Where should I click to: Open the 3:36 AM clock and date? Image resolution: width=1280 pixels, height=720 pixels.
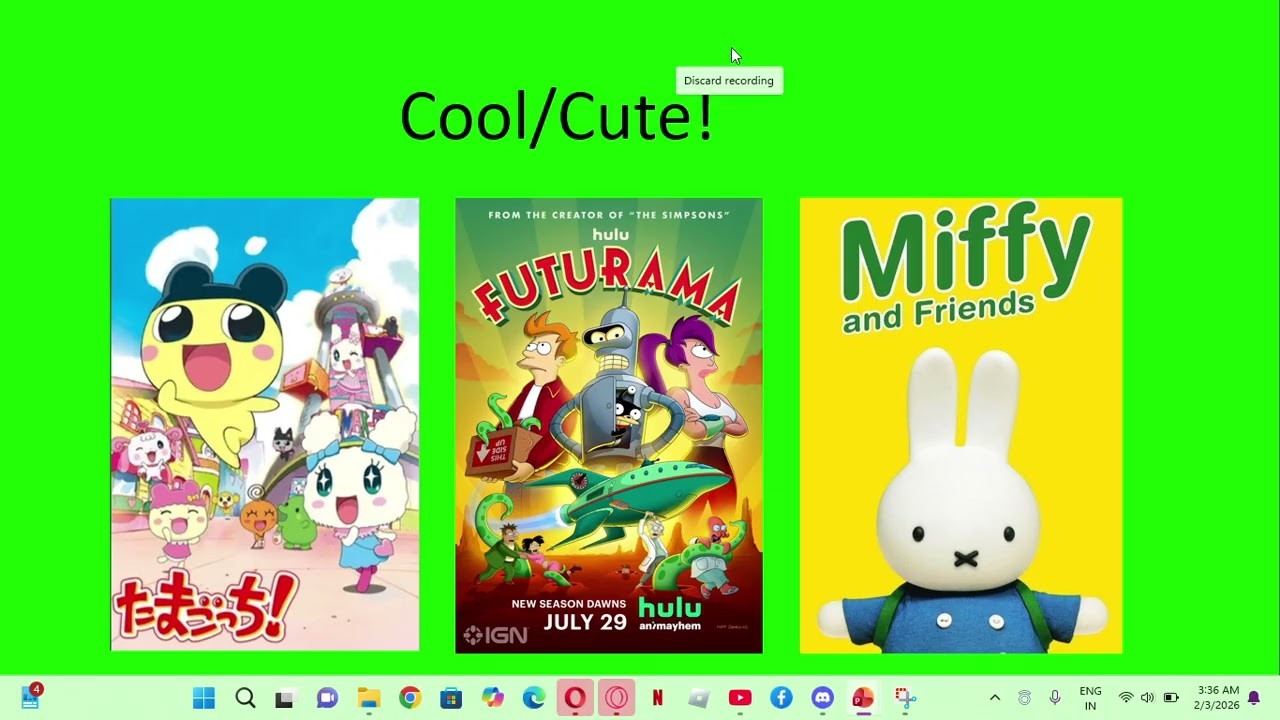(x=1217, y=698)
